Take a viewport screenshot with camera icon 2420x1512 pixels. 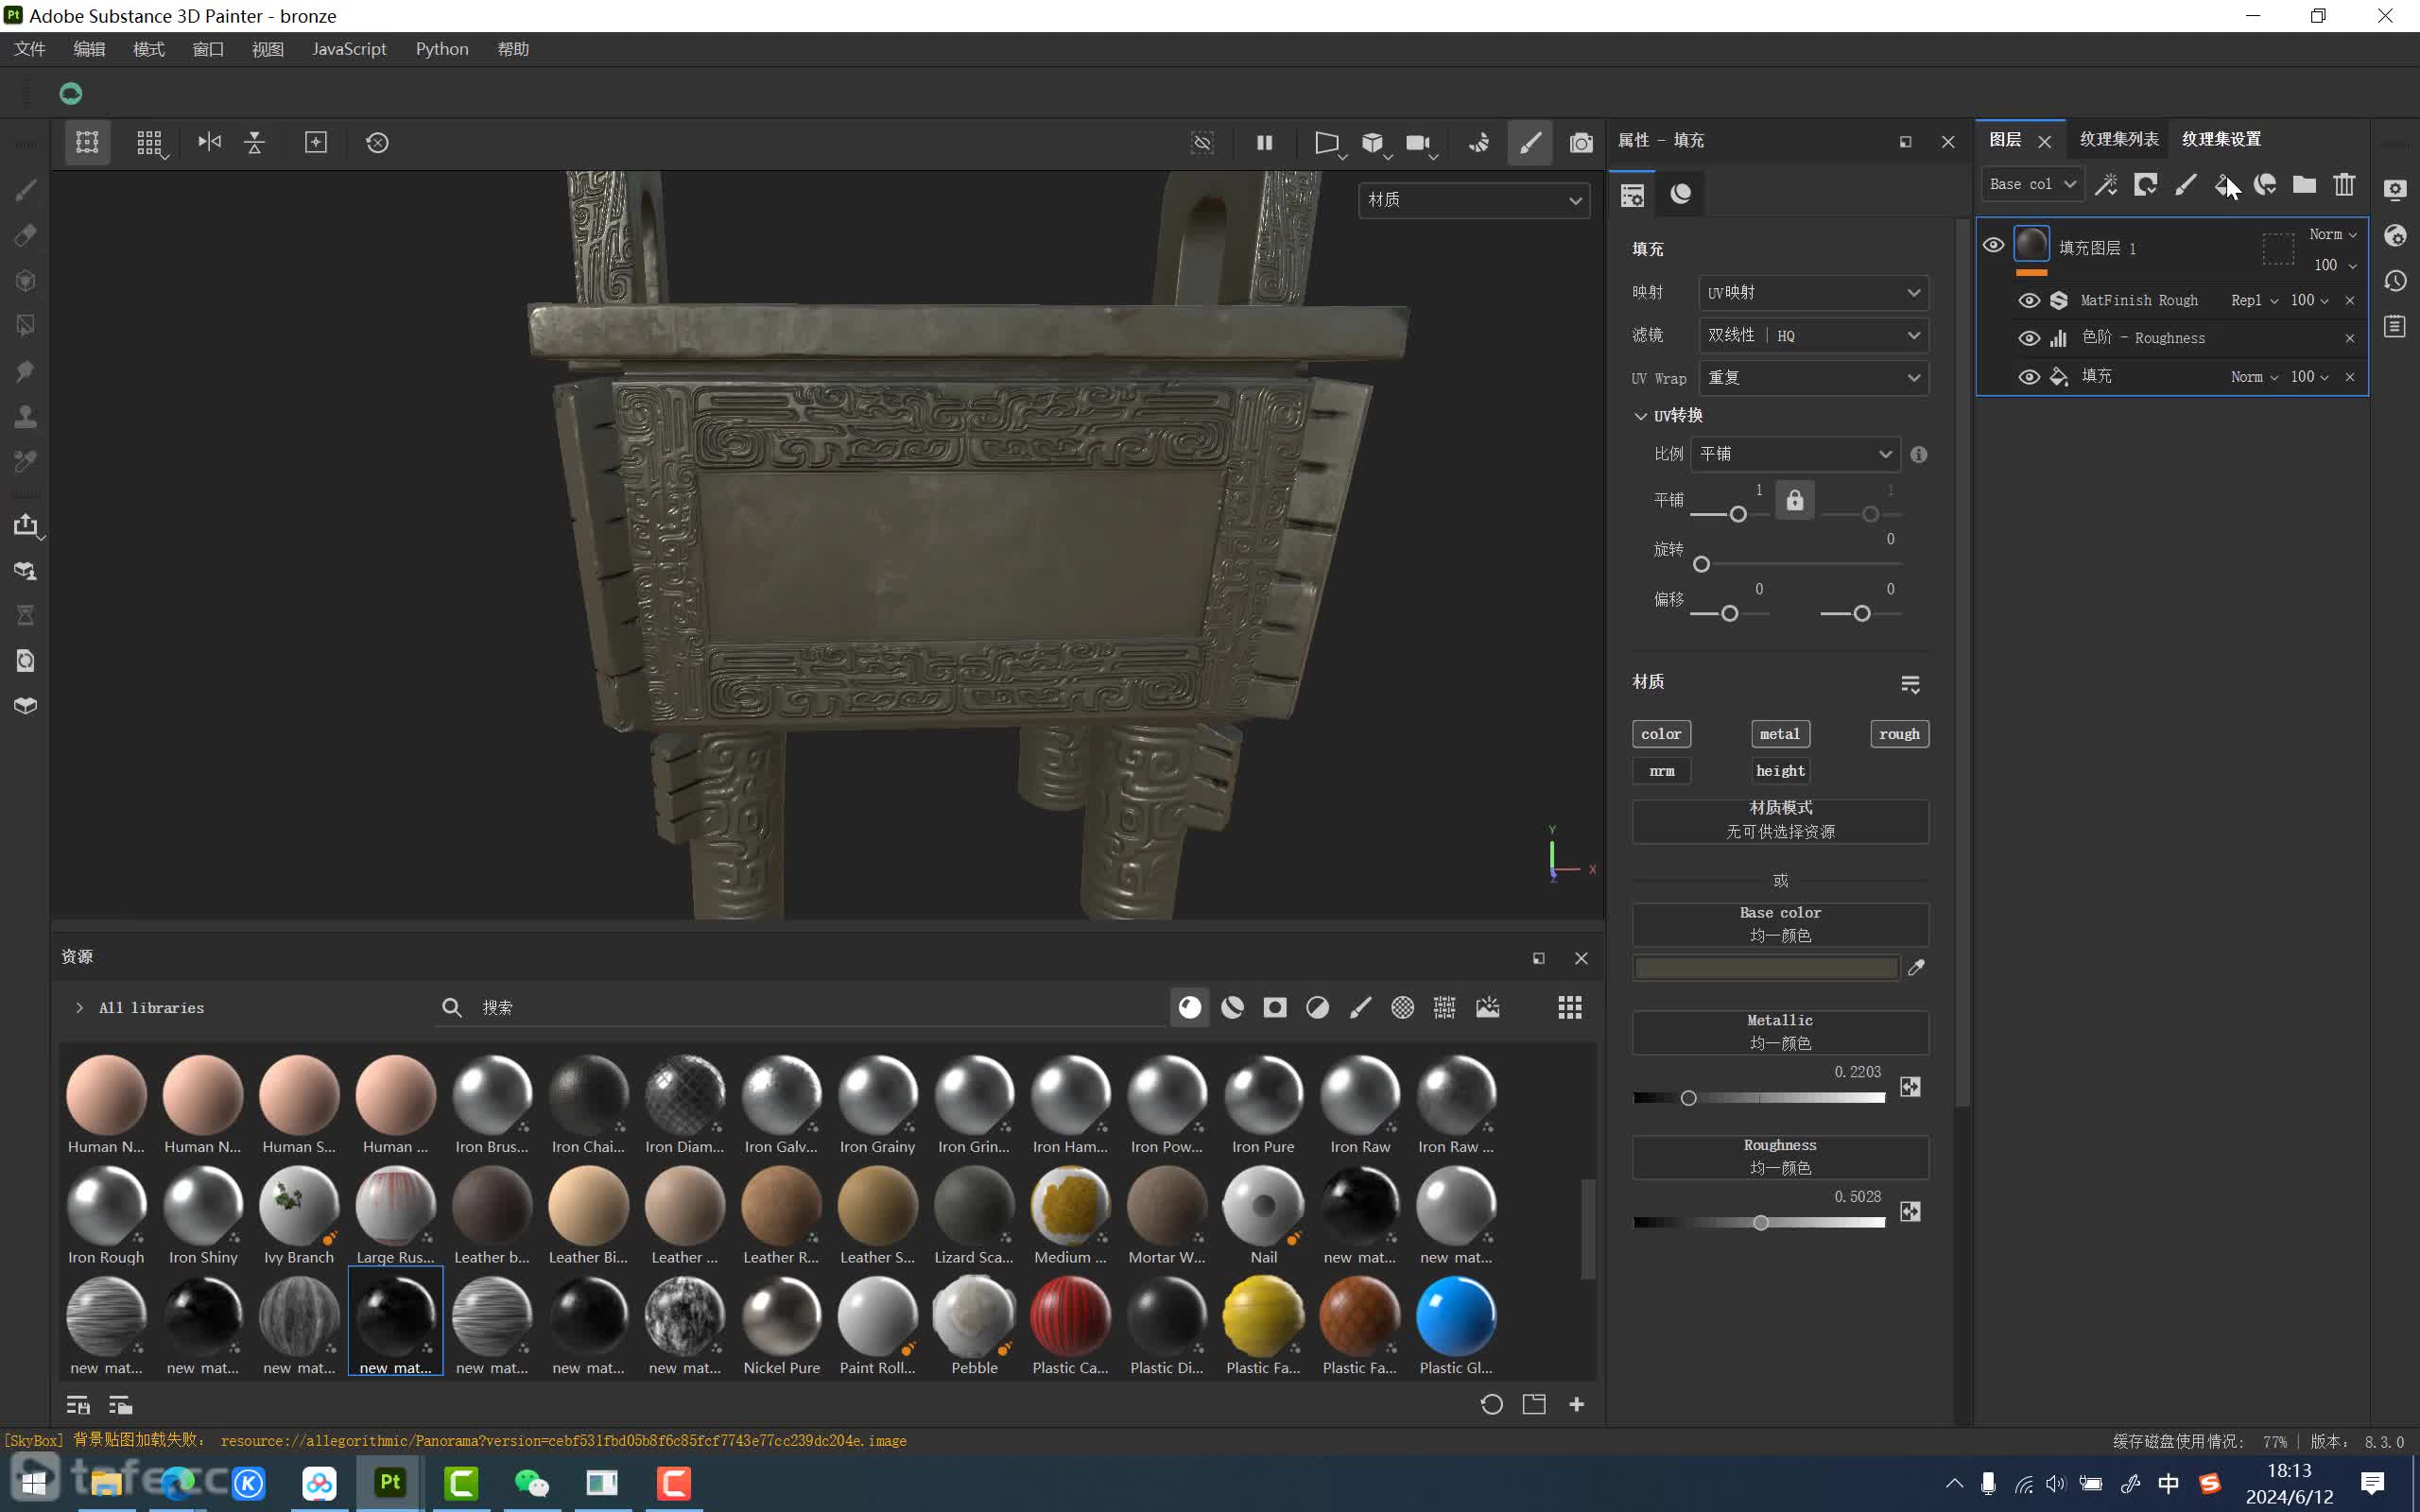[x=1581, y=142]
